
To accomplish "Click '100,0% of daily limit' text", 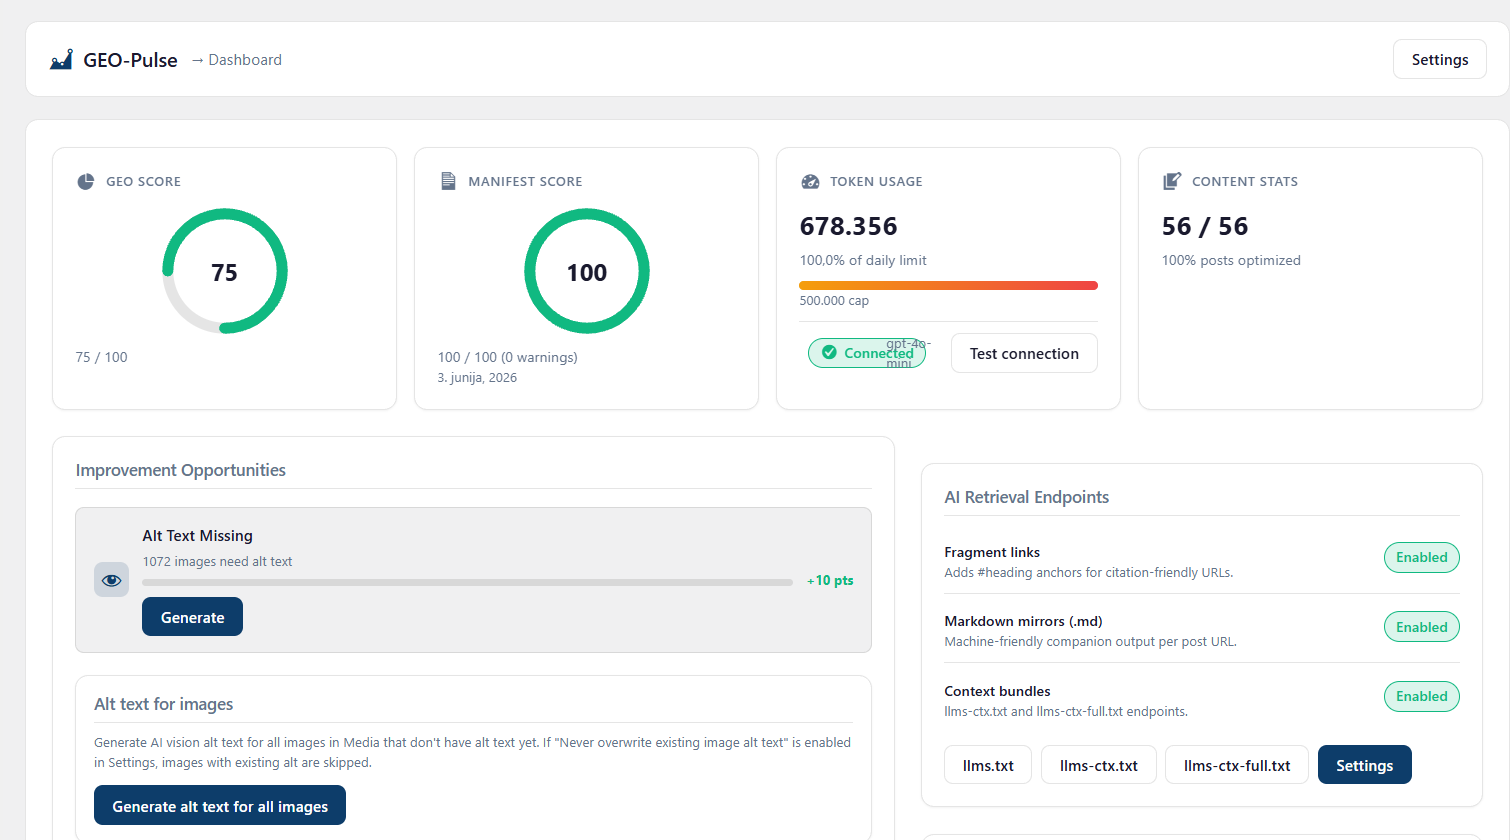I will tap(863, 260).
